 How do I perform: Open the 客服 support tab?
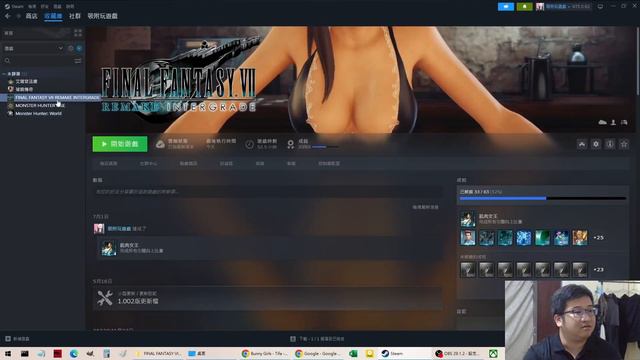[291, 163]
